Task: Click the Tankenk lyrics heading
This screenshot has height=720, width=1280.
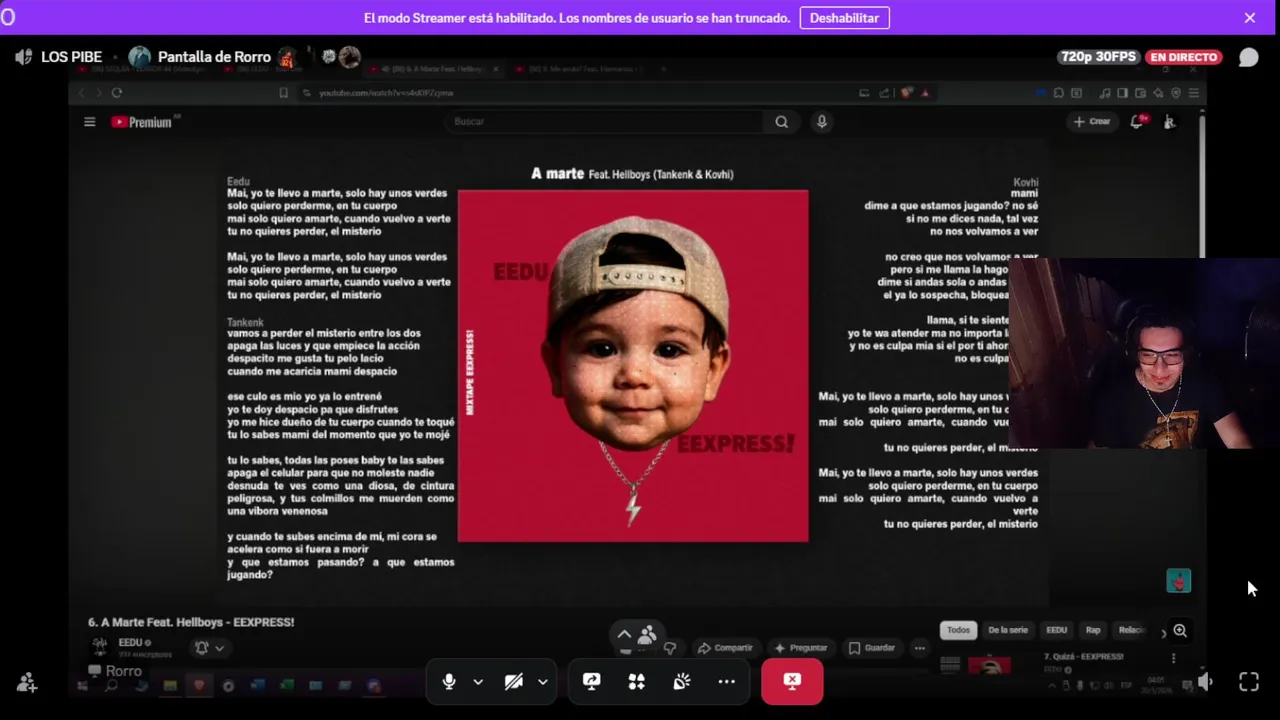Action: click(245, 322)
